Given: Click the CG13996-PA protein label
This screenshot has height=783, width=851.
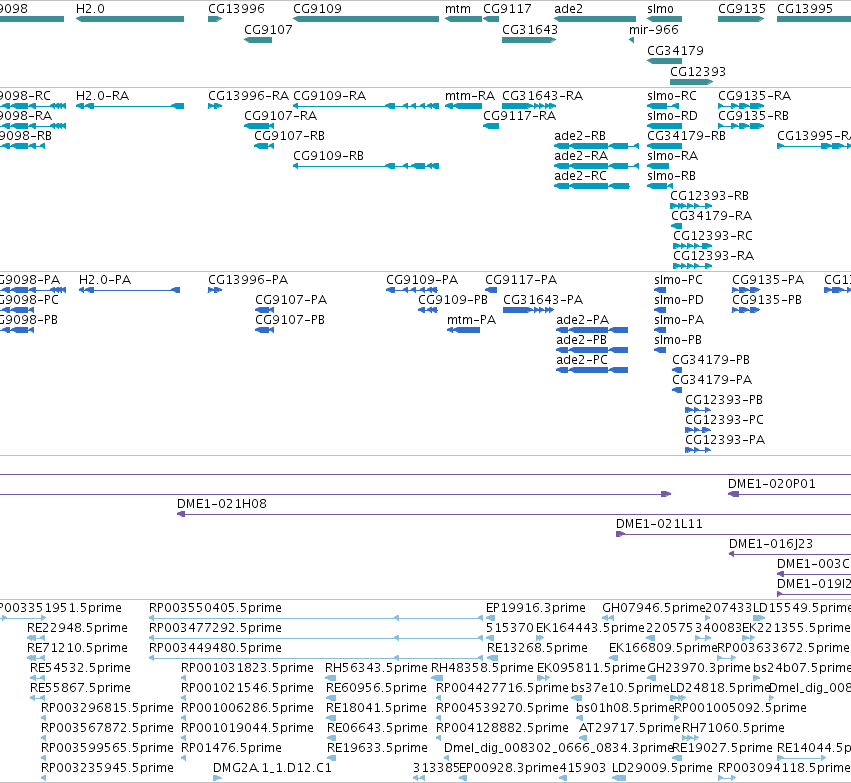Looking at the screenshot, I should pos(248,280).
